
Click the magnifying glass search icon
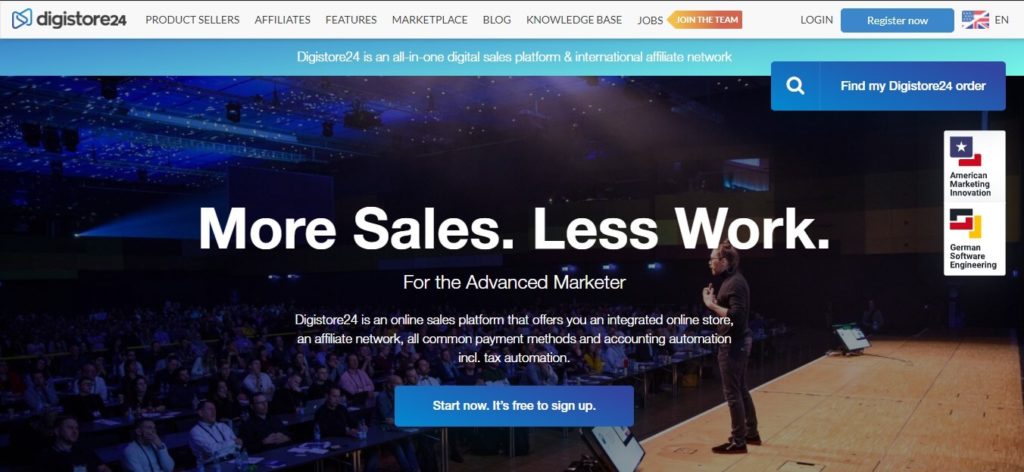[x=795, y=86]
